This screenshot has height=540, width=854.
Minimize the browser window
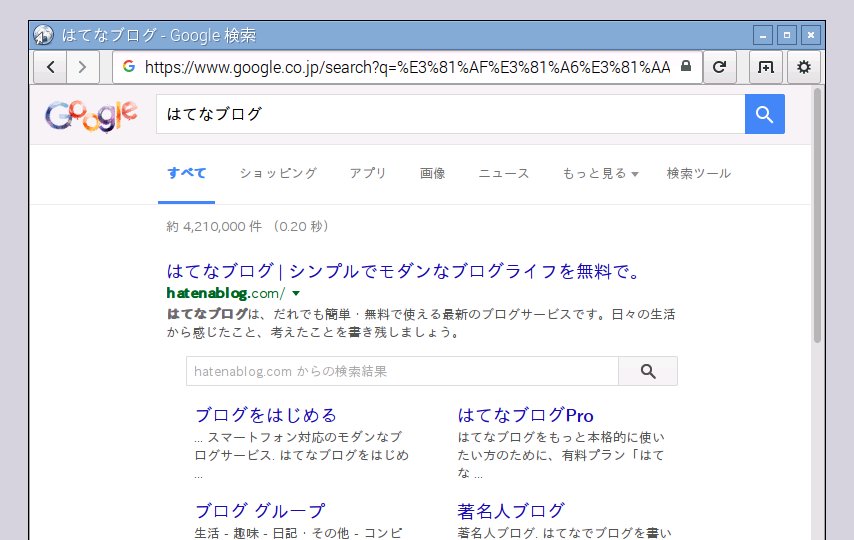coord(763,35)
